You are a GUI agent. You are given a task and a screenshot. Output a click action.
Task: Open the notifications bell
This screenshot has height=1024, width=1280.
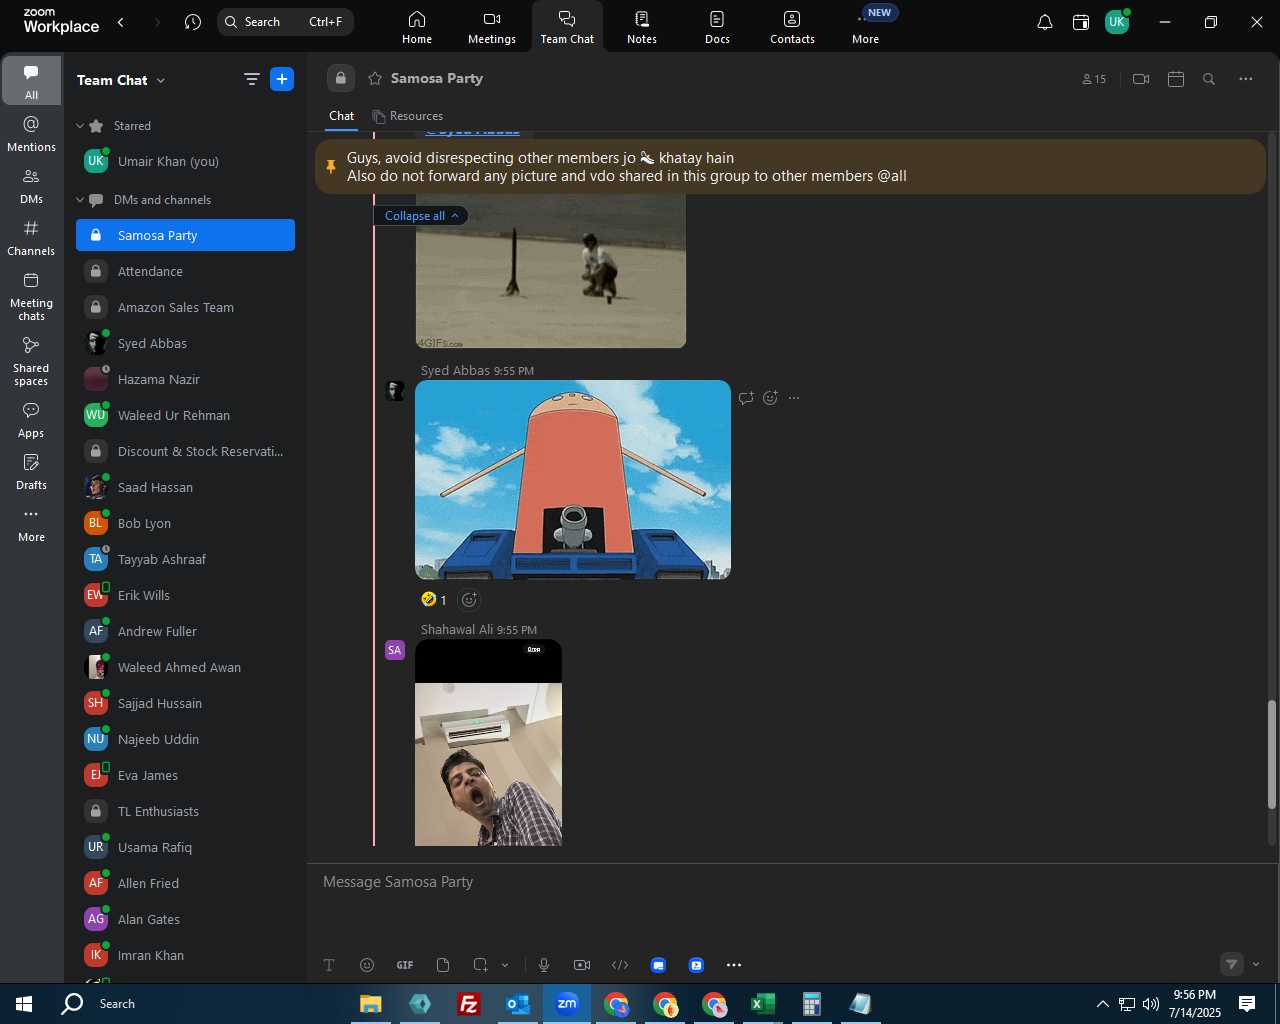tap(1044, 22)
